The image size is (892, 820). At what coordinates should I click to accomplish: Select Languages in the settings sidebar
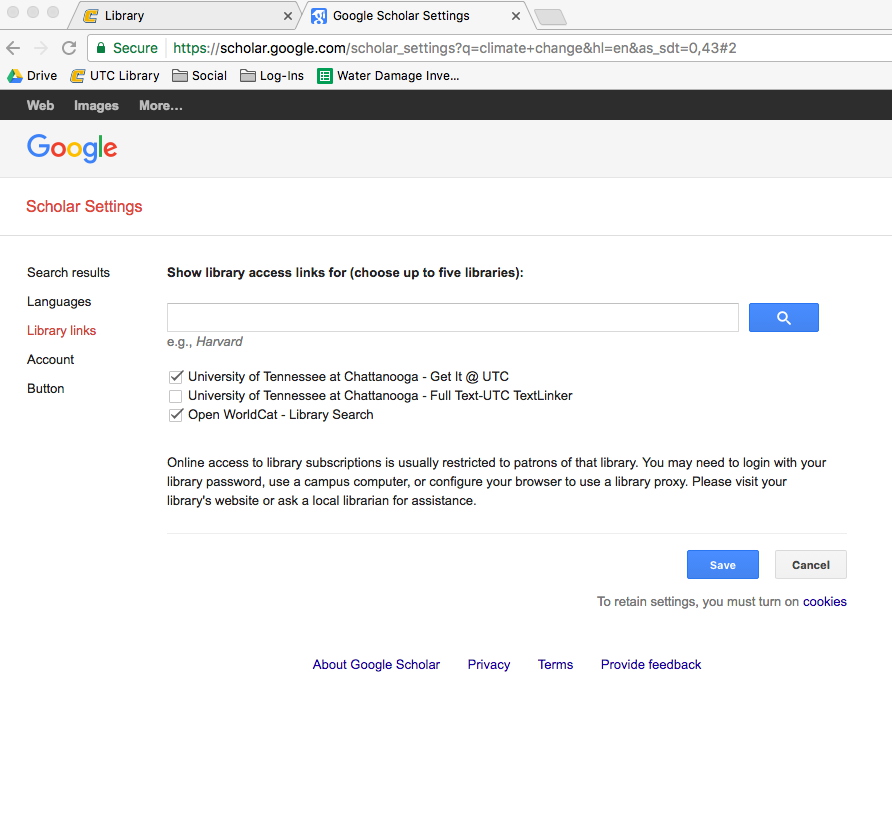pyautogui.click(x=59, y=302)
